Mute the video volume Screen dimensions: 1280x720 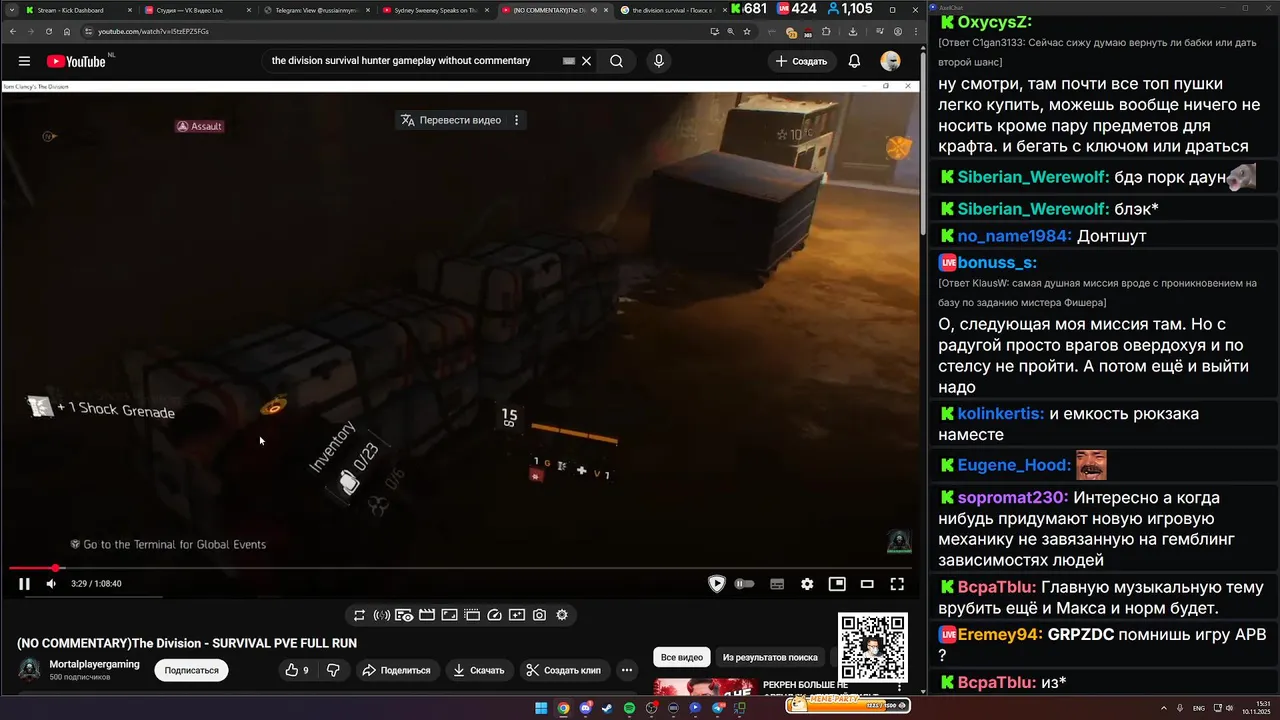[x=51, y=584]
